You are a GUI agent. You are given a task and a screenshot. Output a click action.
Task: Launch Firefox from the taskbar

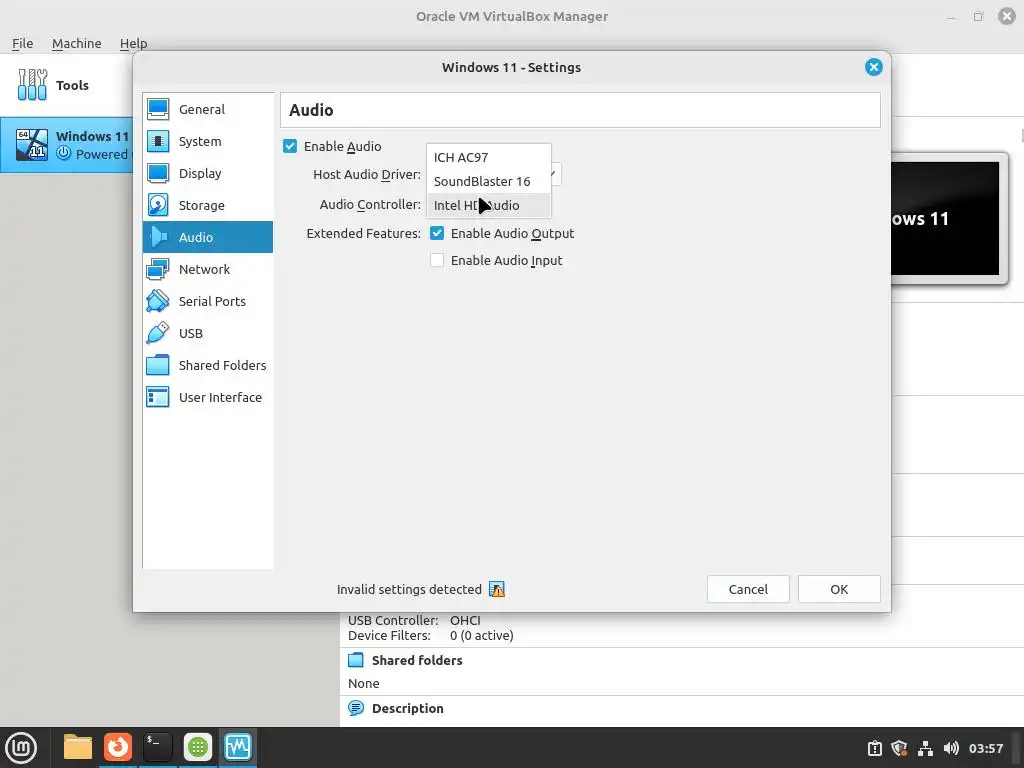coord(118,747)
